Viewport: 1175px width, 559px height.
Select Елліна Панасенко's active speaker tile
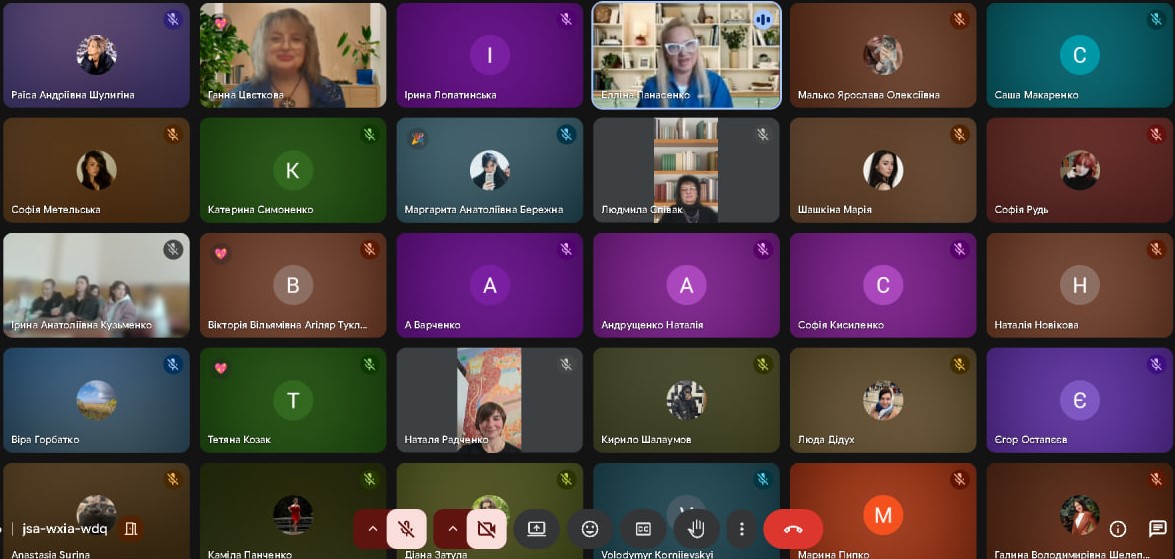[686, 55]
